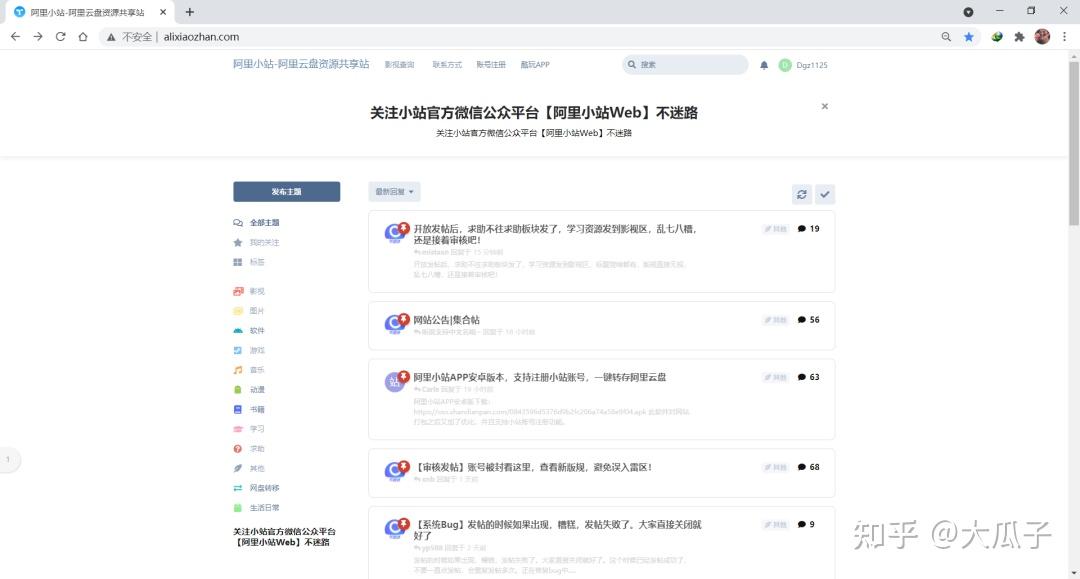This screenshot has height=579, width=1080.
Task: Select the 影视 category in sidebar
Action: 249,291
